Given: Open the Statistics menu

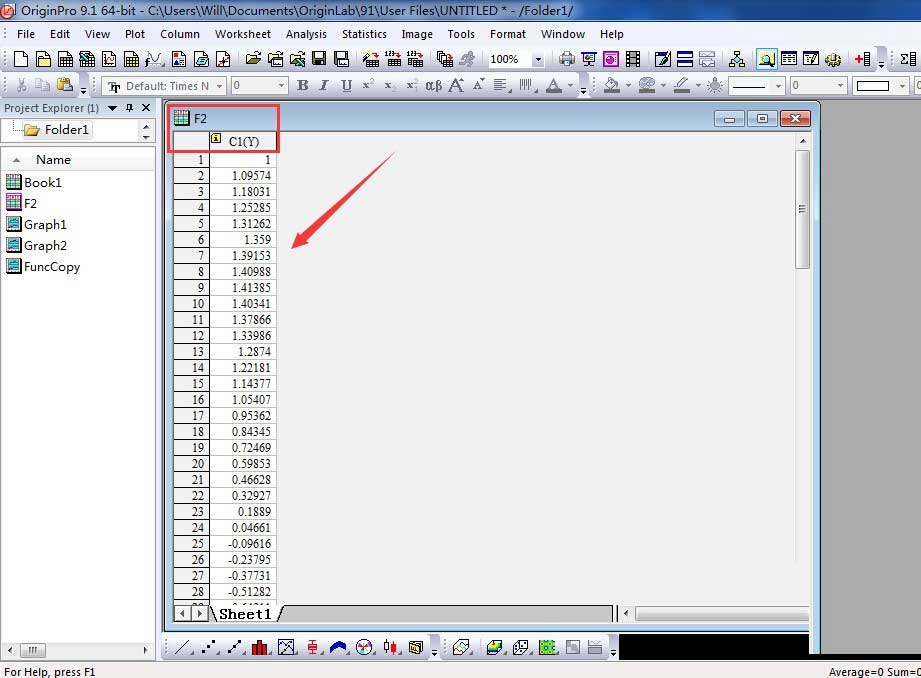Looking at the screenshot, I should tap(364, 34).
